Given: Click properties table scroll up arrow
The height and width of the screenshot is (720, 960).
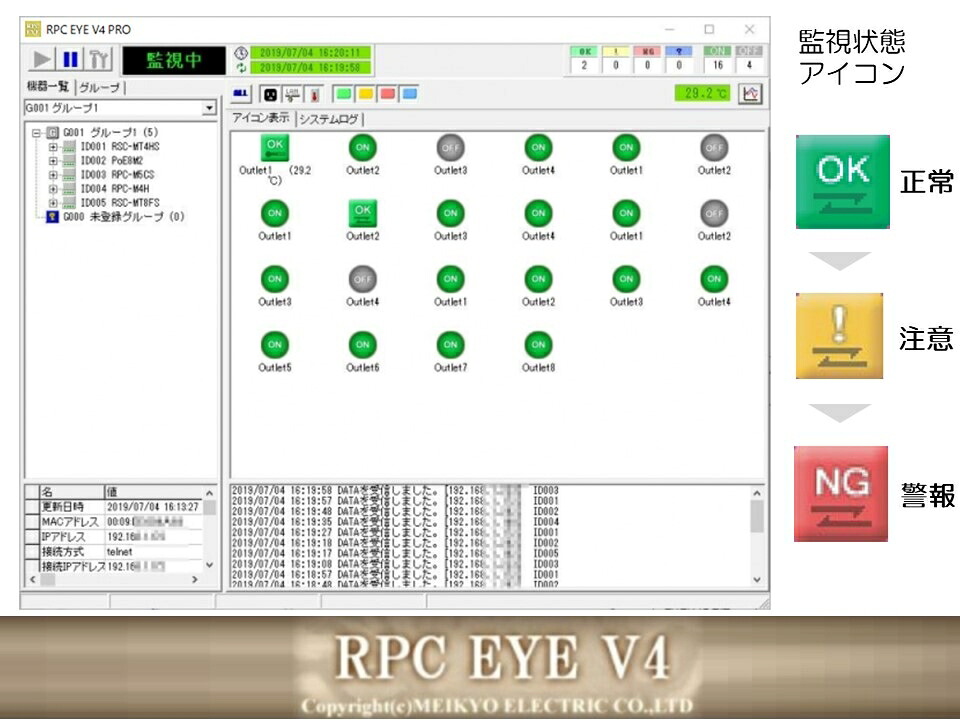Looking at the screenshot, I should pos(210,493).
